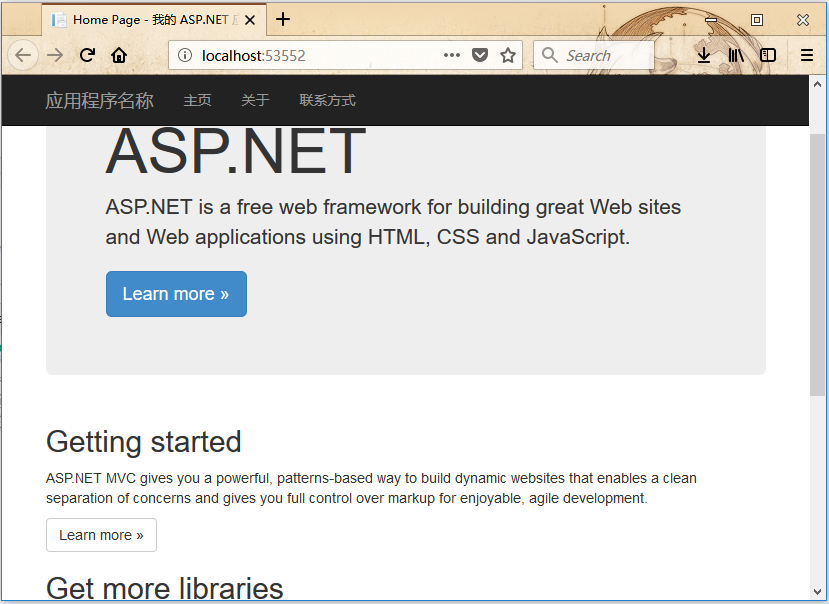Click the browser Back arrow button
829x604 pixels.
pos(23,56)
